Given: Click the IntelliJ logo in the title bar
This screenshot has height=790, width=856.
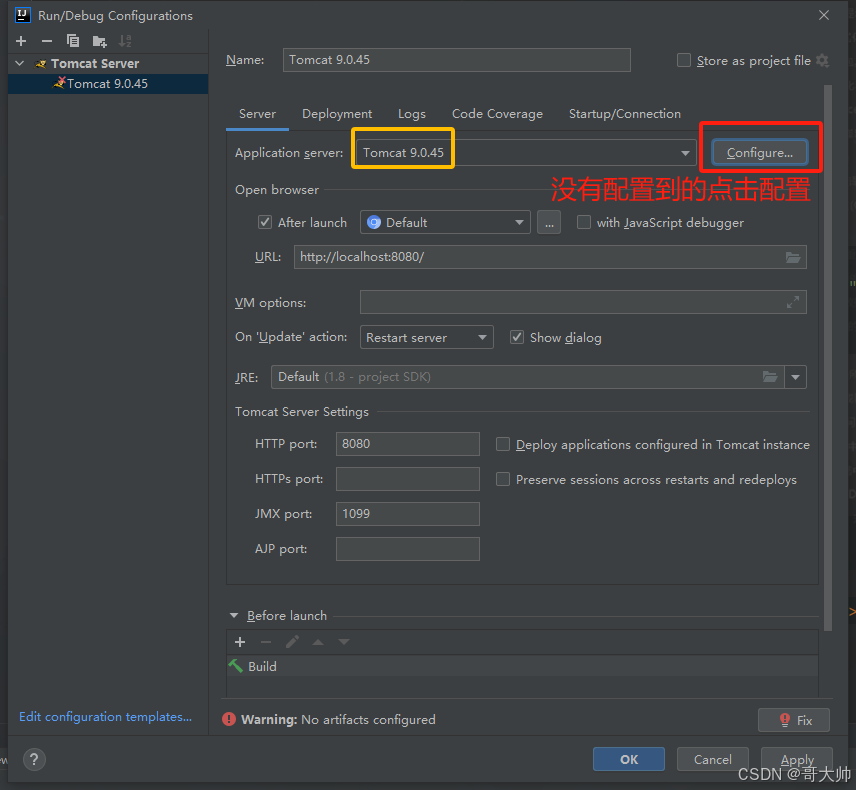Looking at the screenshot, I should (x=22, y=15).
